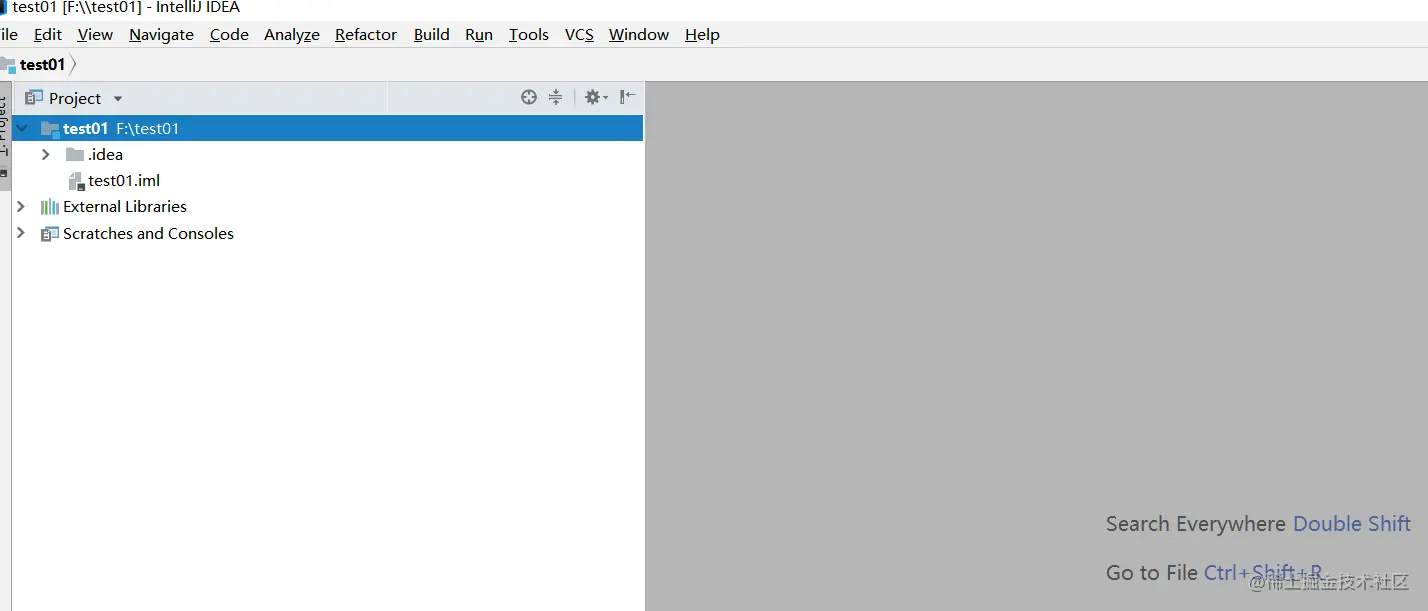The image size is (1428, 611).
Task: Open the Edit menu
Action: click(x=48, y=34)
